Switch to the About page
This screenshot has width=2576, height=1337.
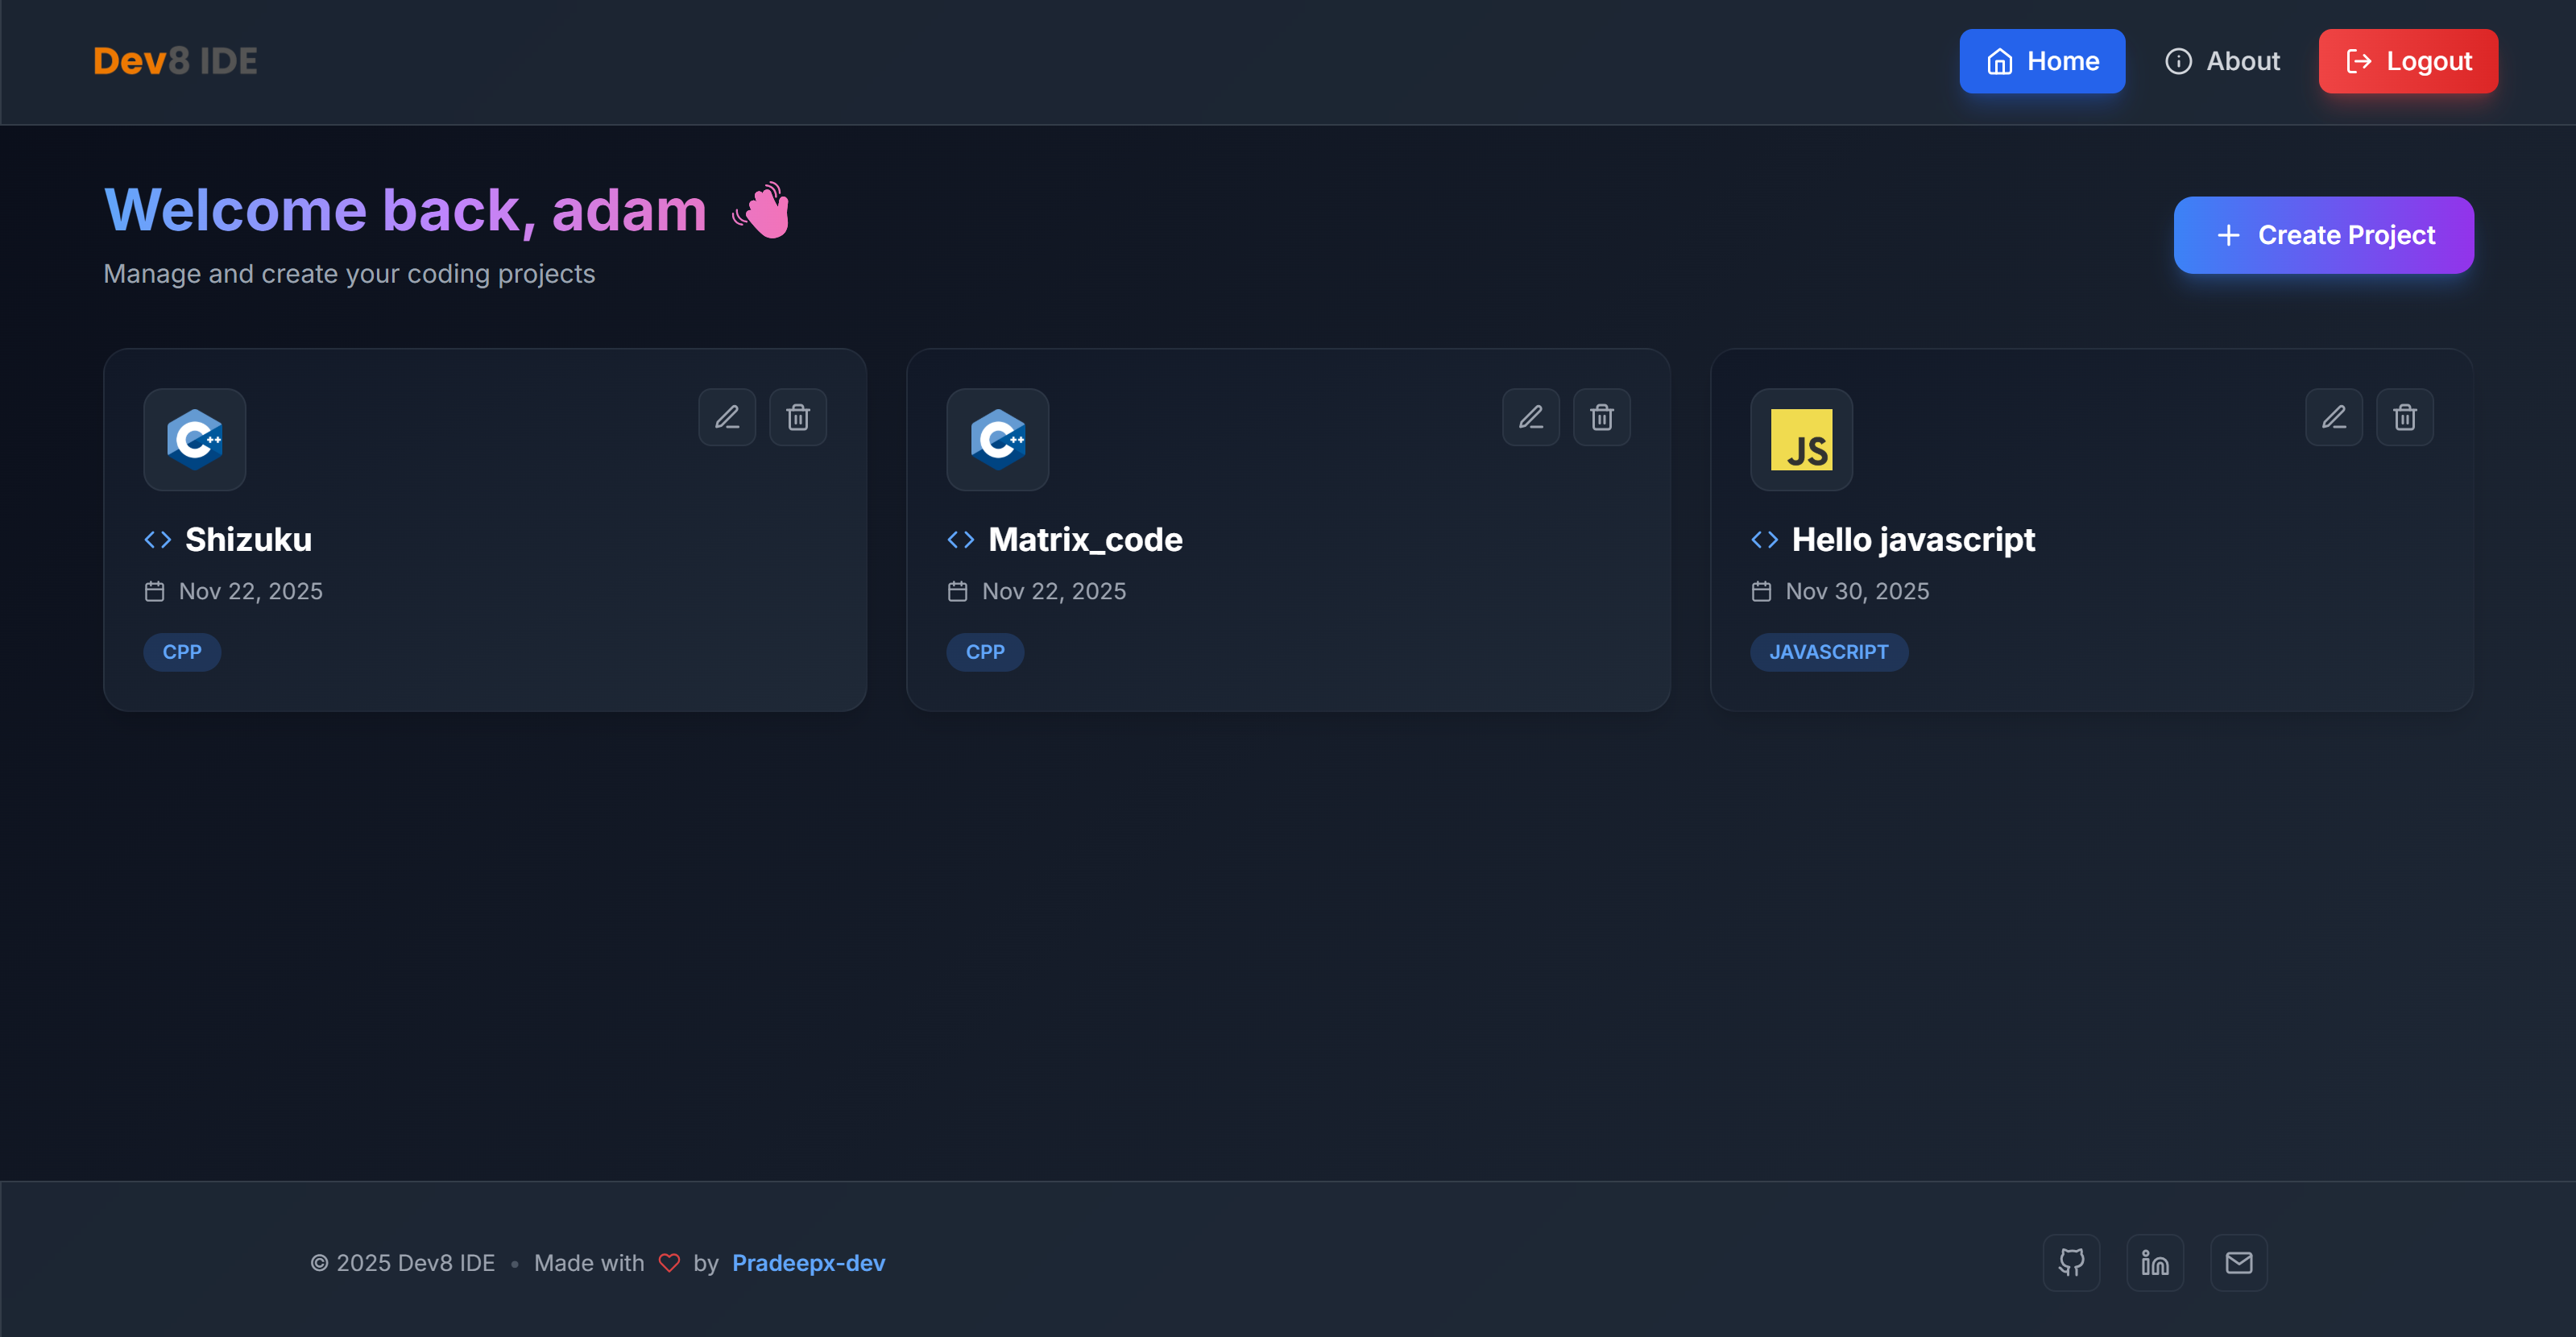tap(2223, 61)
